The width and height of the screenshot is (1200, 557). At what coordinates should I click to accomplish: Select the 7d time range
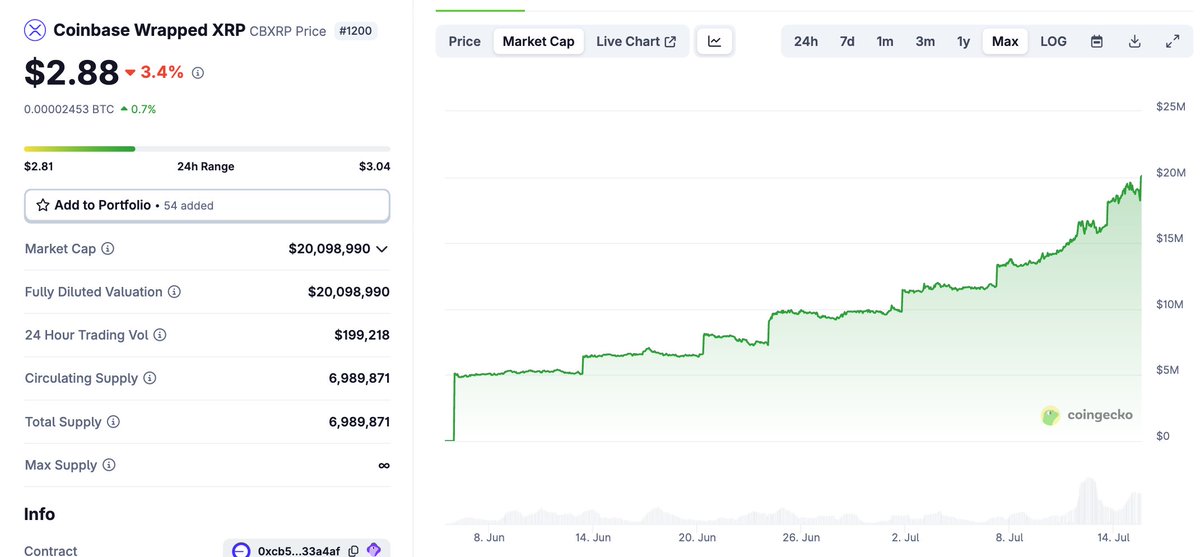[x=847, y=41]
